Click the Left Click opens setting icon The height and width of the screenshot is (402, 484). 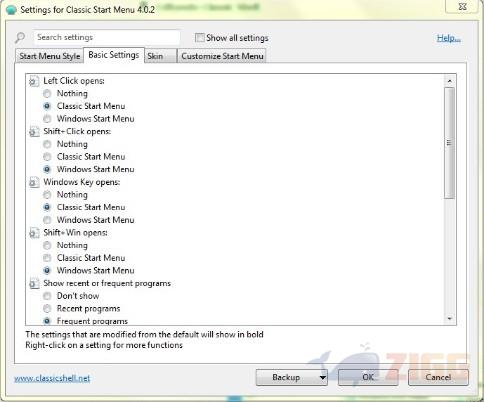click(x=34, y=81)
